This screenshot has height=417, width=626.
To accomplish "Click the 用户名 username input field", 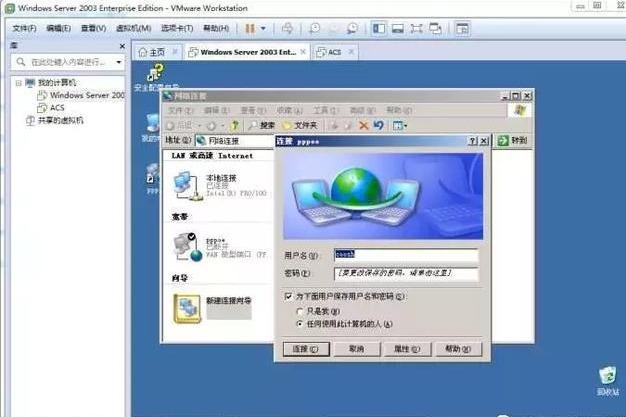I will [x=406, y=255].
